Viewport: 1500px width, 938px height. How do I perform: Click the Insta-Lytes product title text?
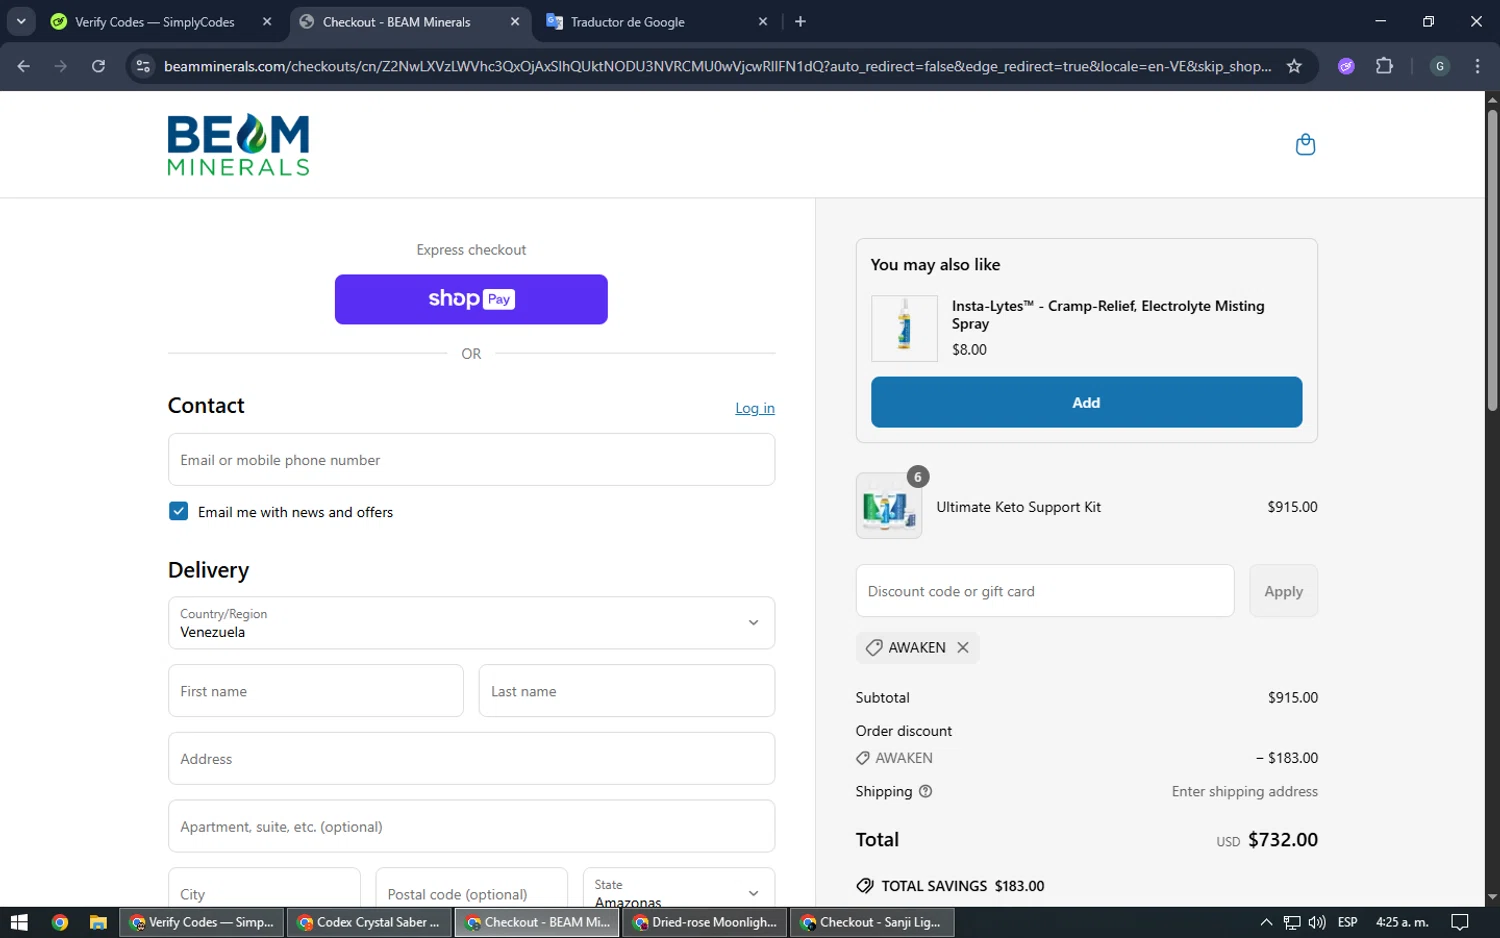(1108, 314)
